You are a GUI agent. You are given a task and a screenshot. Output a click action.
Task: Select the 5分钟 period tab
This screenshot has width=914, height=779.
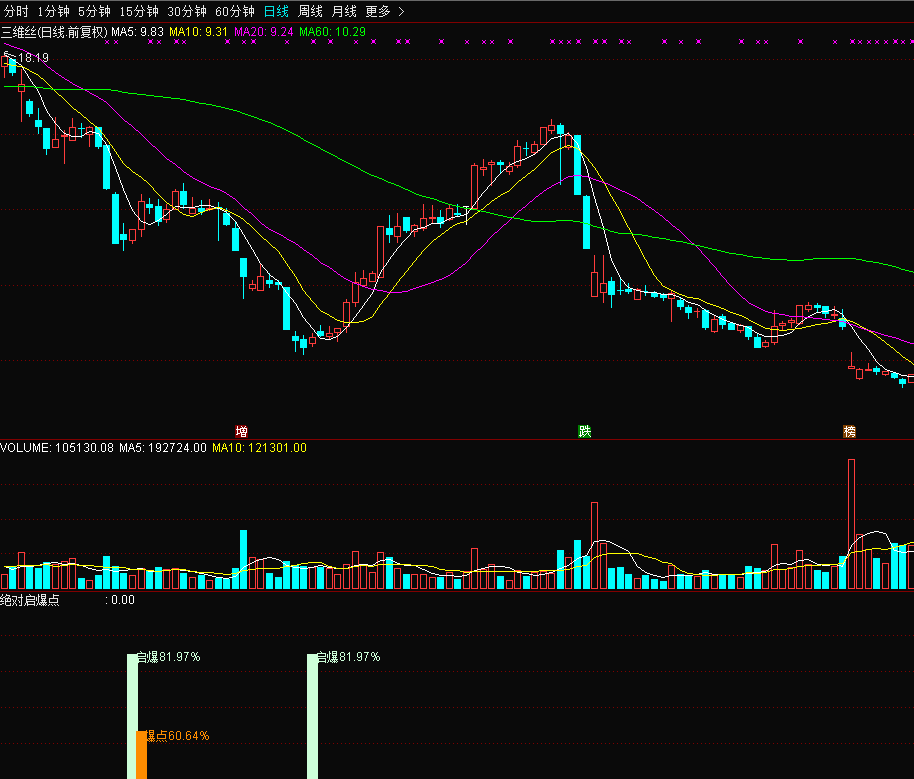[x=94, y=11]
